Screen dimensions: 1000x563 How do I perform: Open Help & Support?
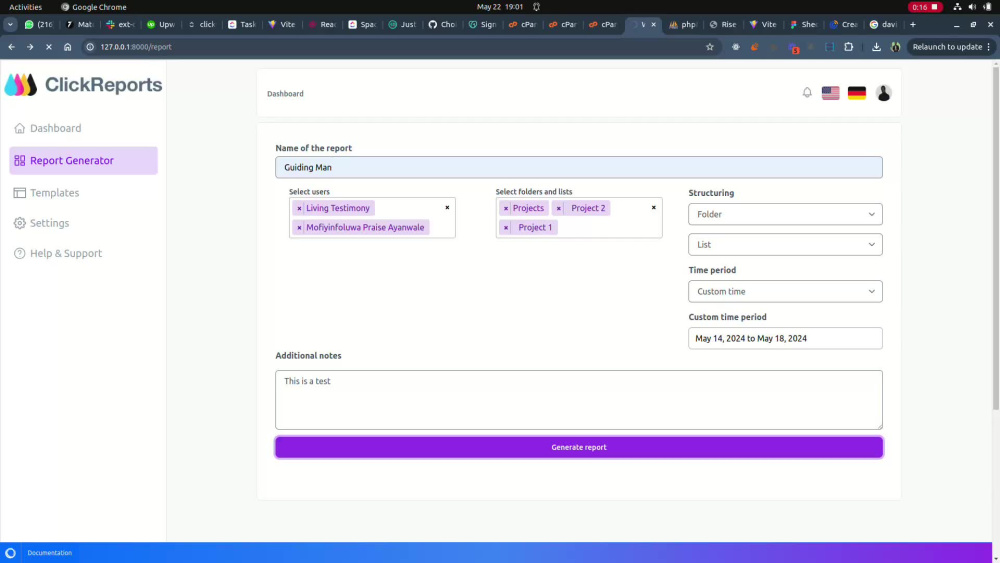(66, 253)
